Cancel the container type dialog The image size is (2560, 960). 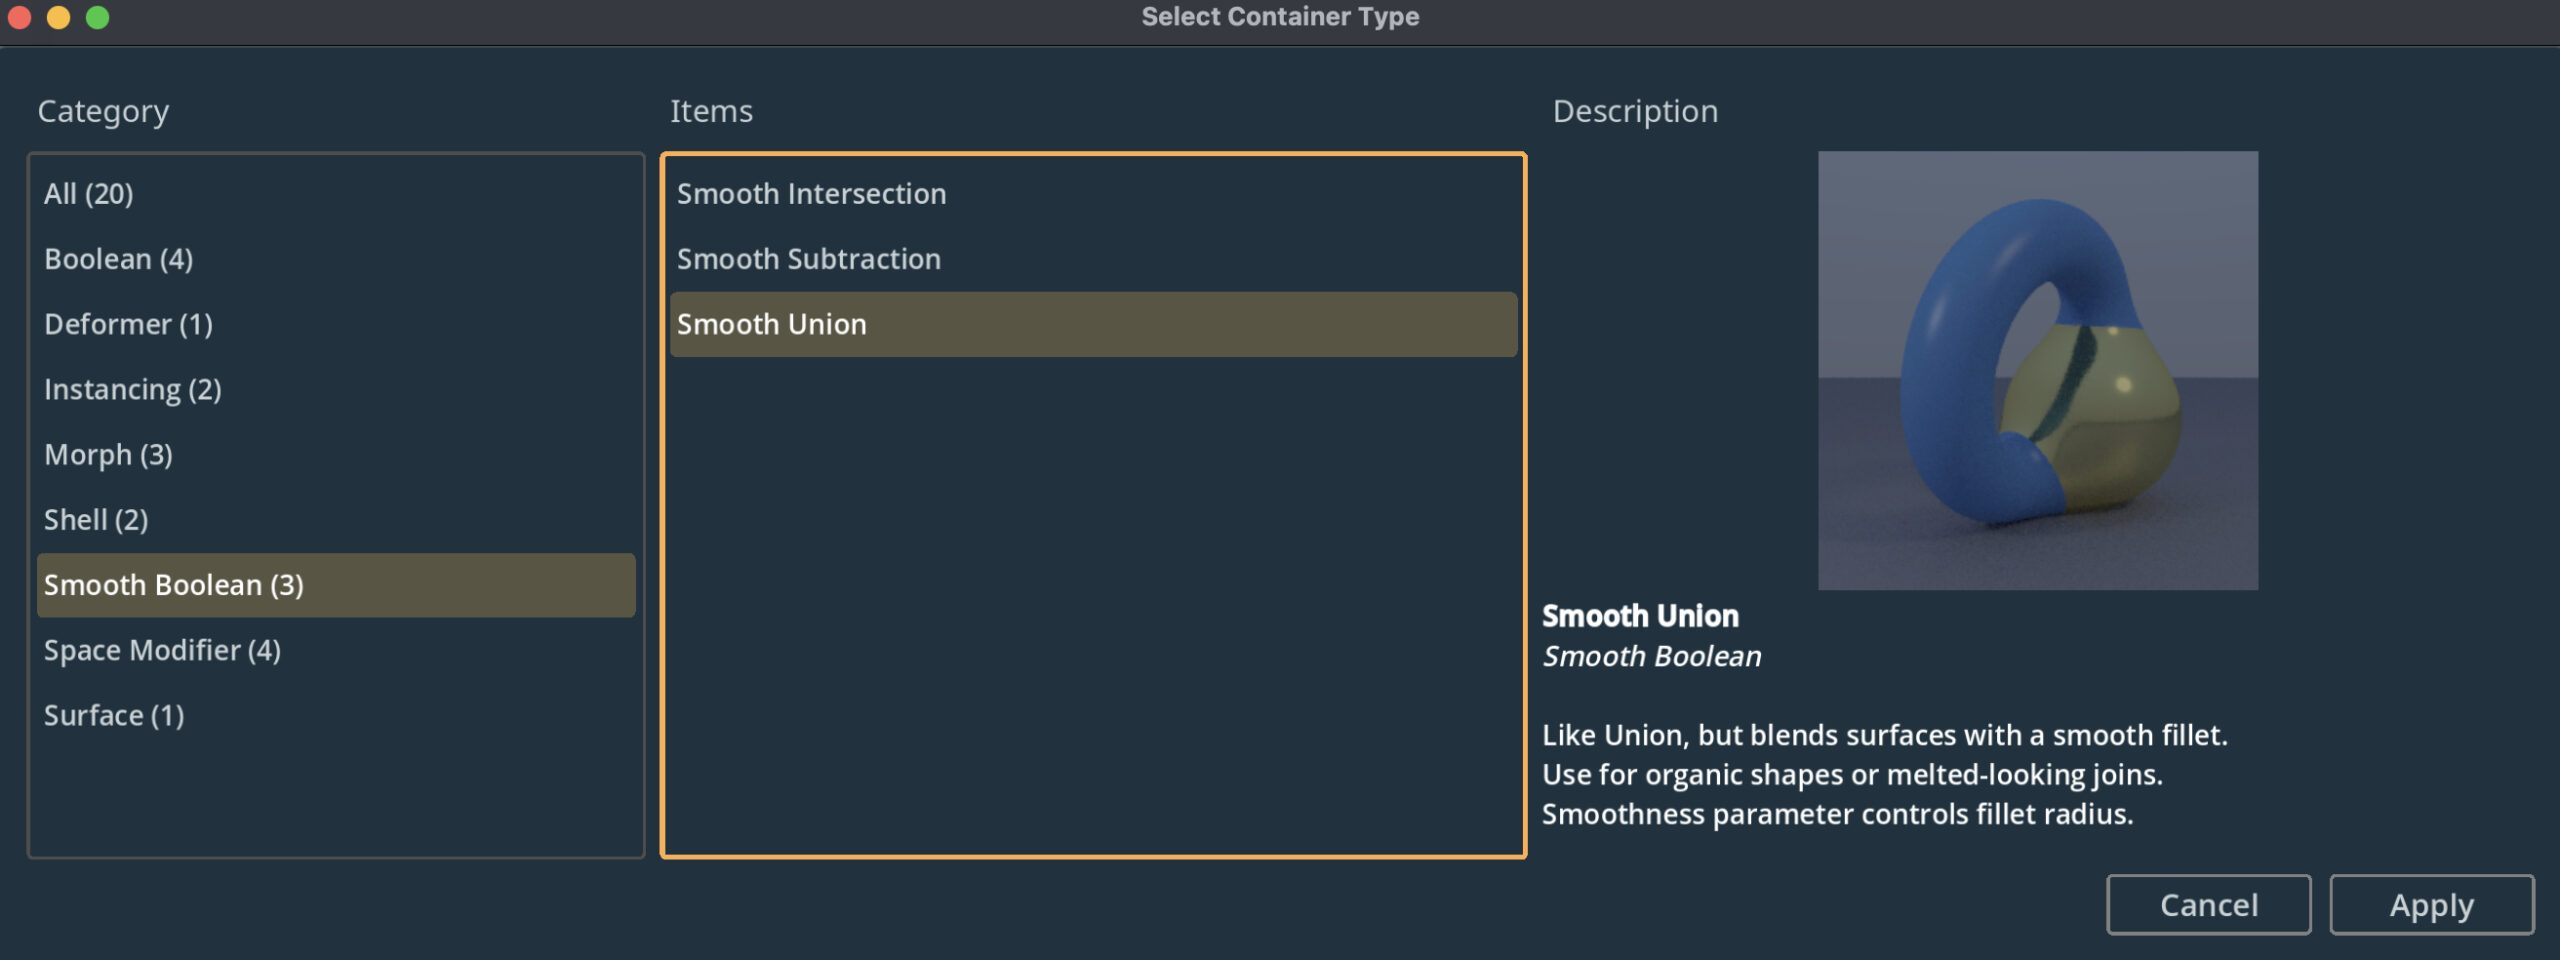(2208, 905)
